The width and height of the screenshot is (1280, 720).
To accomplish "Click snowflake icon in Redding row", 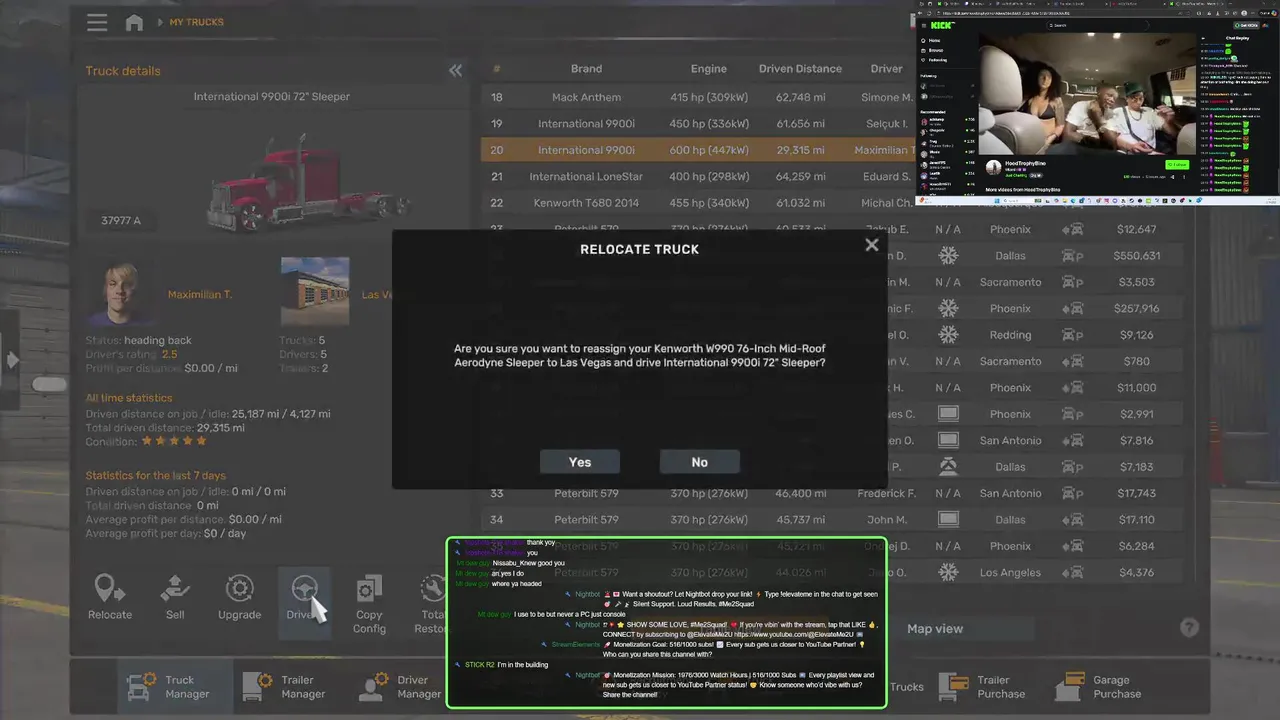I will [x=947, y=335].
